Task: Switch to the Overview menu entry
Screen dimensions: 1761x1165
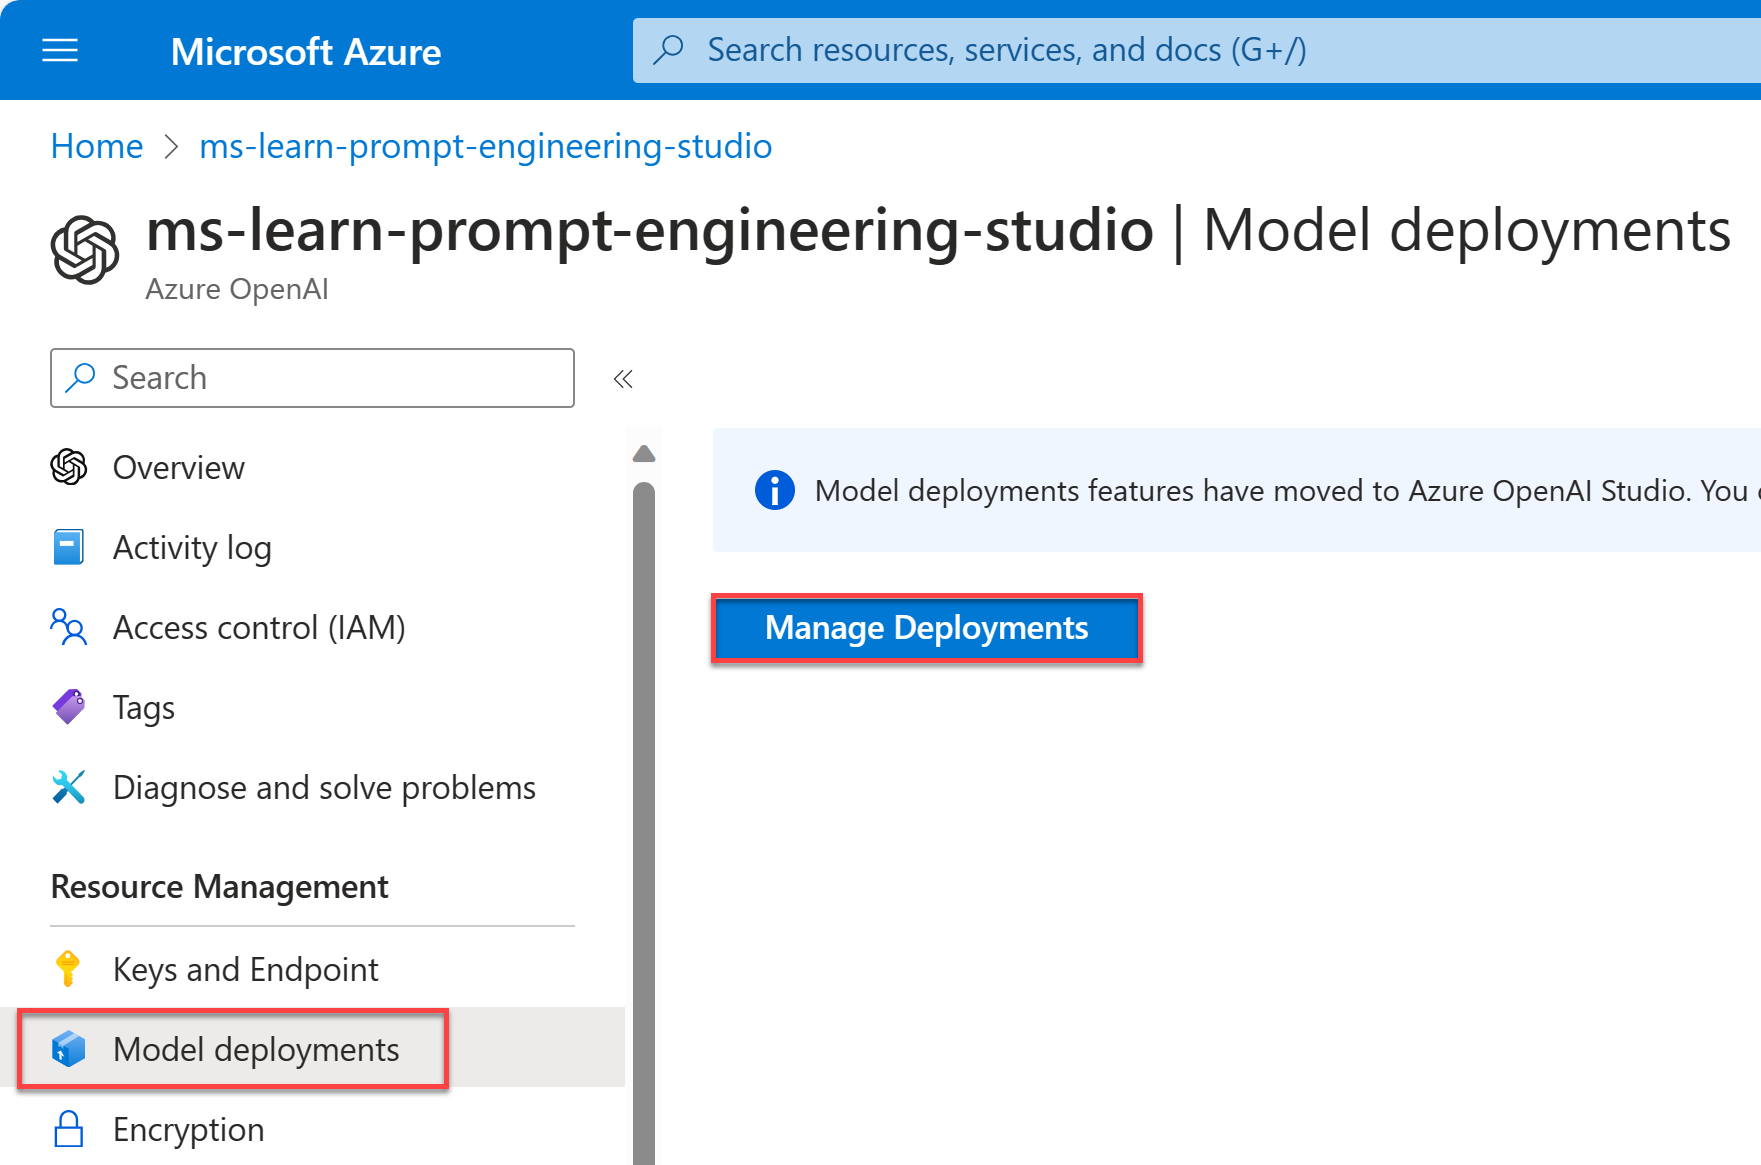Action: 178,467
